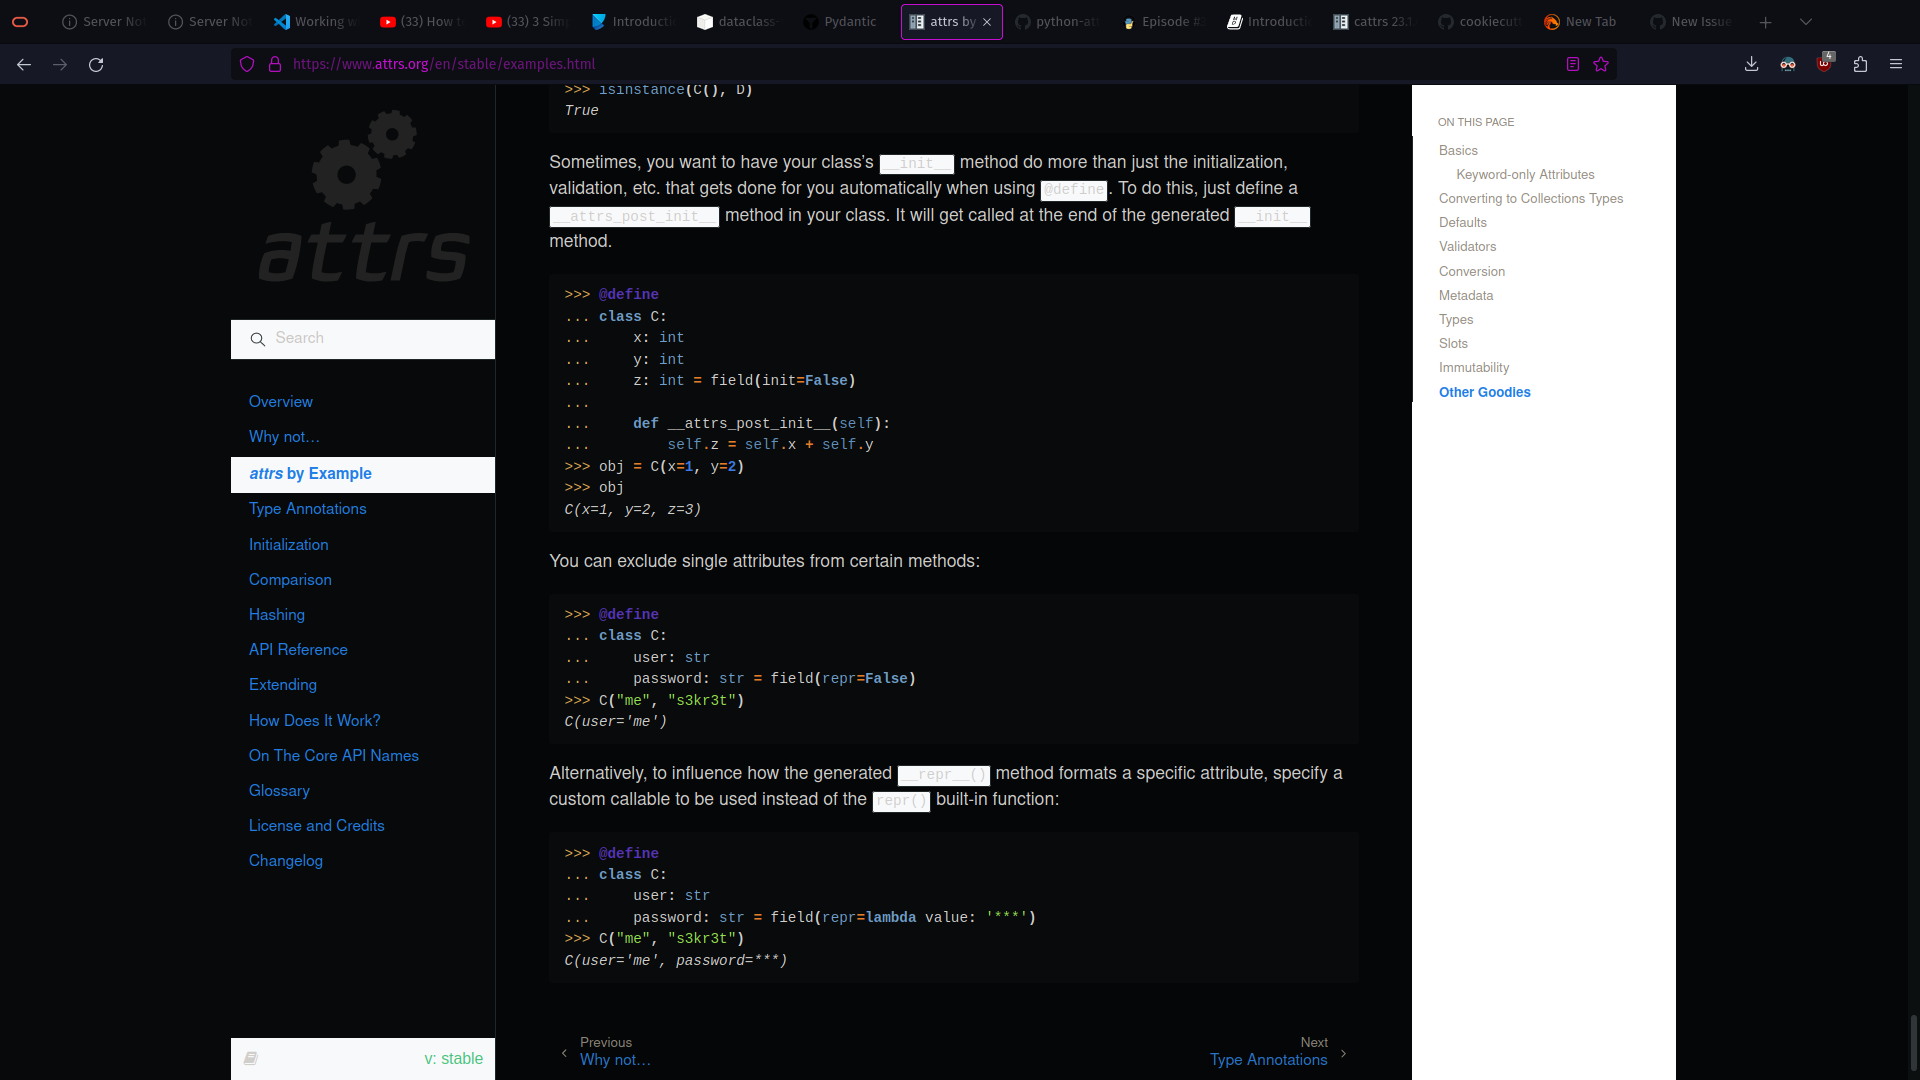The height and width of the screenshot is (1080, 1920).
Task: Click the magnifier icon in search box
Action: [x=257, y=339]
